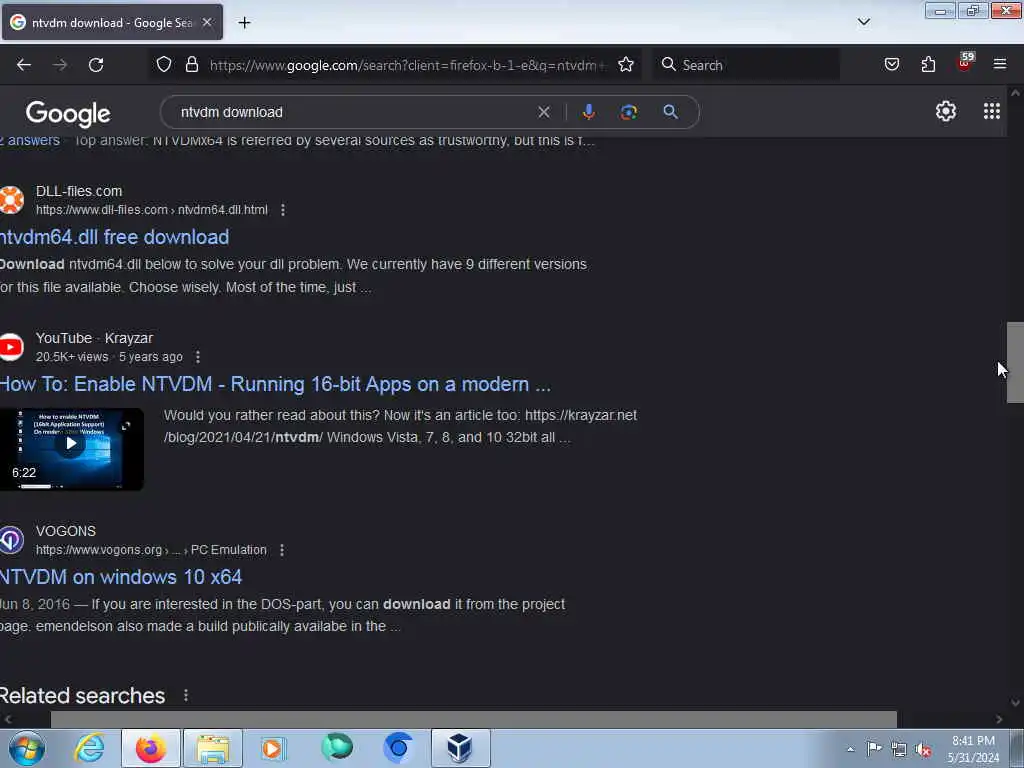
Task: Click the DLL-files.com URL text
Action: pyautogui.click(x=152, y=210)
